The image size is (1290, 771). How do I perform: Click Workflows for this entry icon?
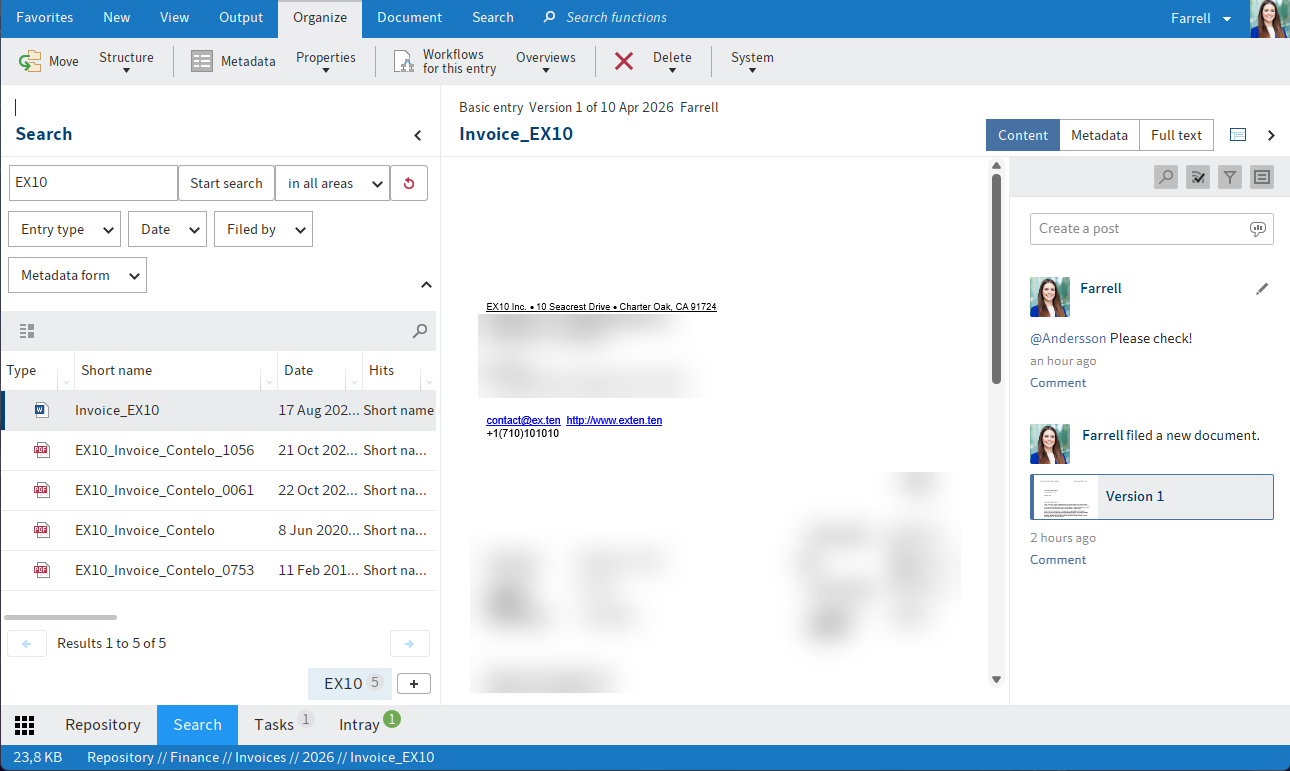coord(404,61)
